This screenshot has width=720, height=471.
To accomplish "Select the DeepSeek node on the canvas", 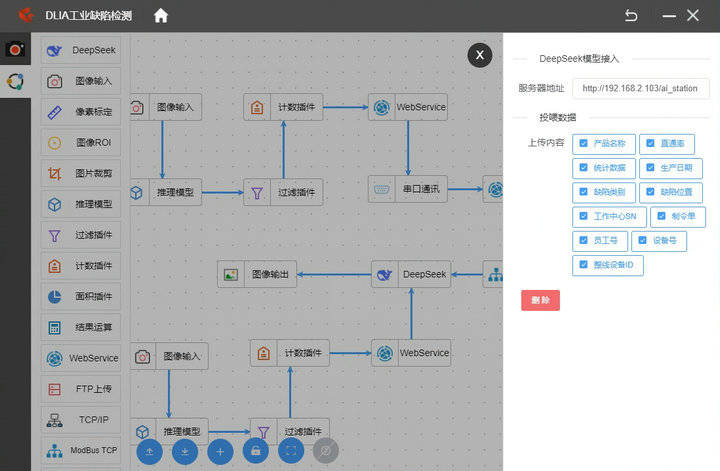I will 411,275.
